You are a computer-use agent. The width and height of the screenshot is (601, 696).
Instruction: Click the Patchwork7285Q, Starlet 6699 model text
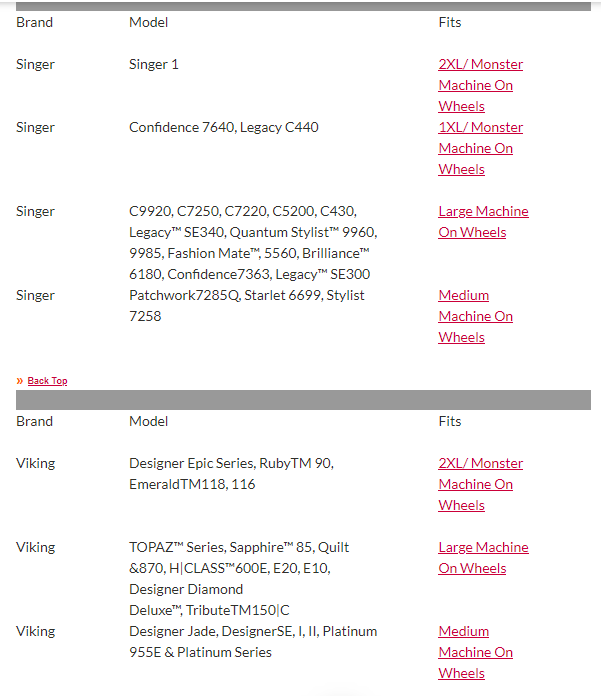tap(247, 305)
